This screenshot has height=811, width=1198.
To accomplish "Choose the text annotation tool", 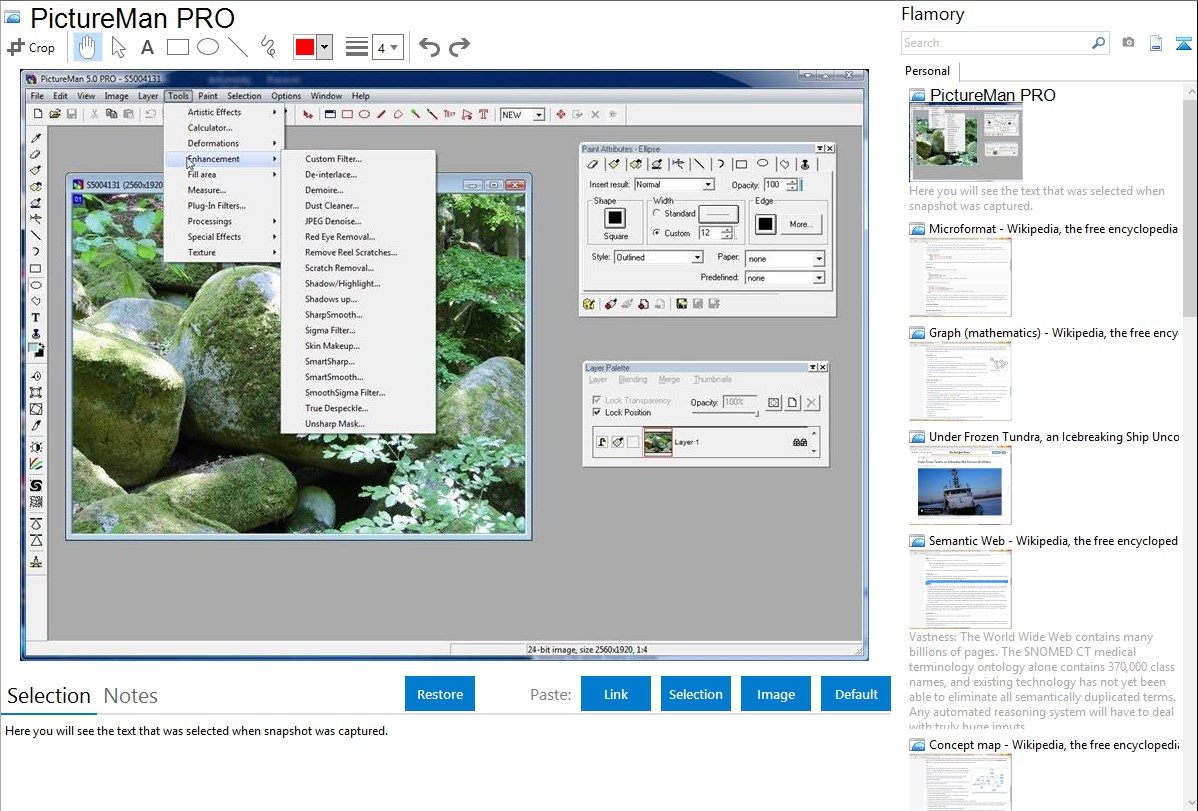I will (x=147, y=47).
